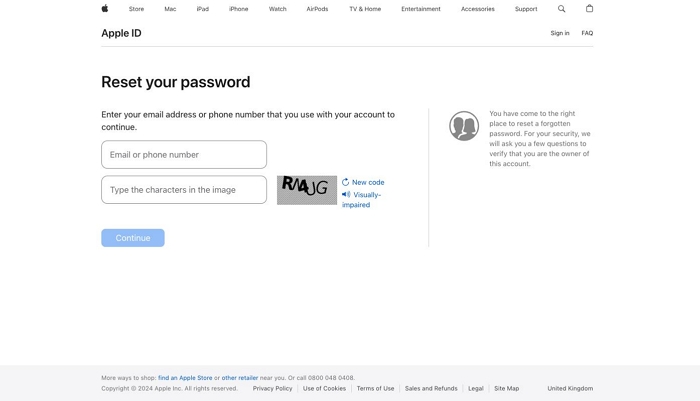
Task: Open the Privacy Policy footer link
Action: pyautogui.click(x=272, y=388)
